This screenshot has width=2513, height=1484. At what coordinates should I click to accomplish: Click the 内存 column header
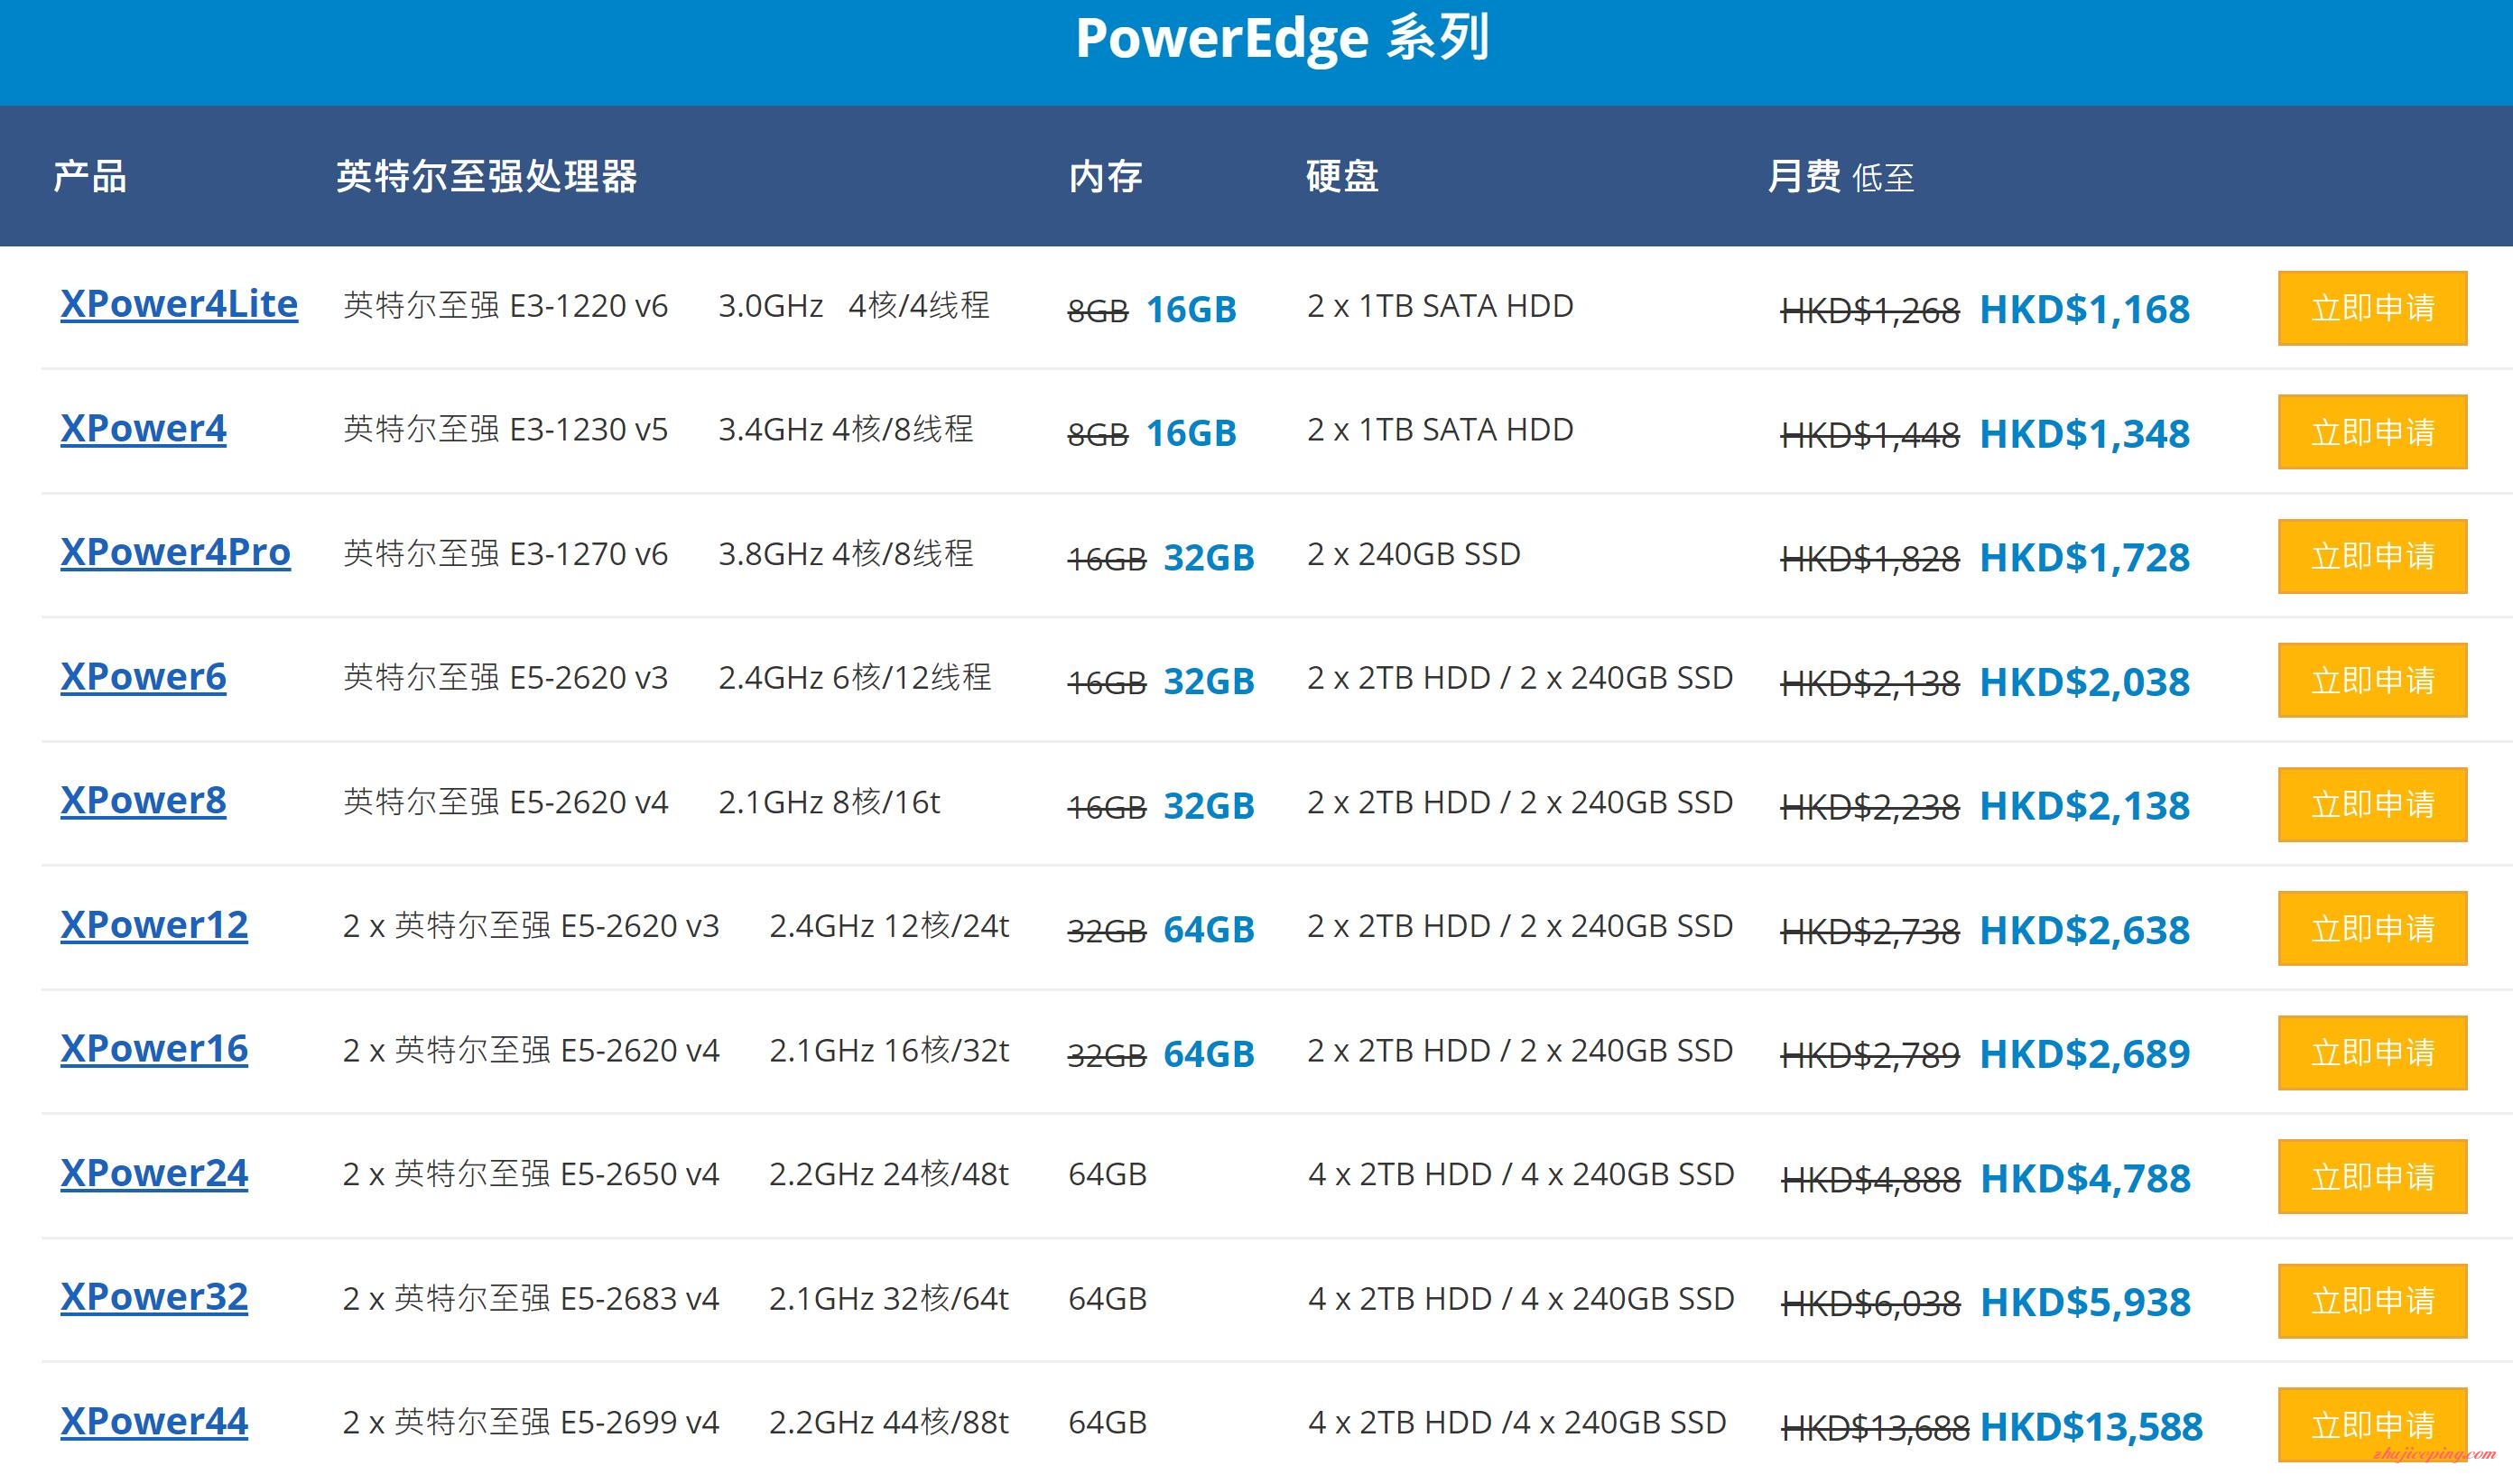tap(1105, 176)
